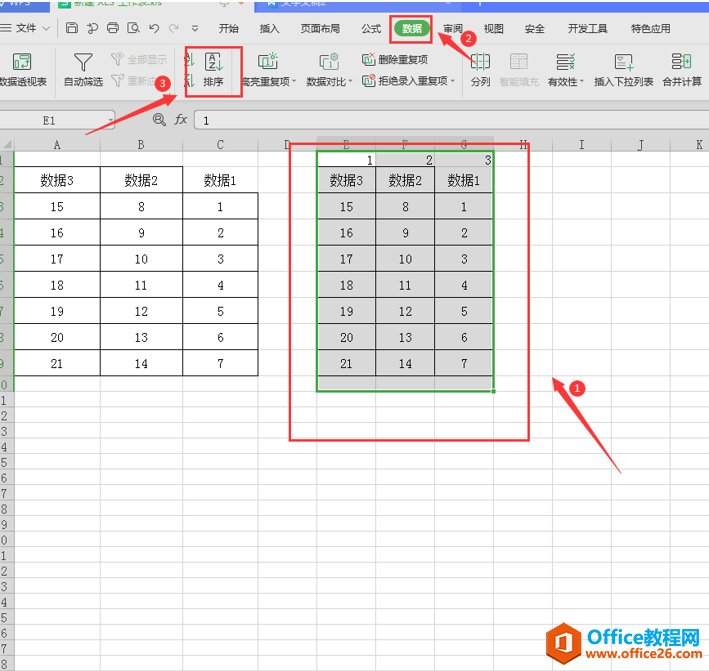Click the zoom magnifier icon near formula bar
This screenshot has height=671, width=709.
pos(159,120)
